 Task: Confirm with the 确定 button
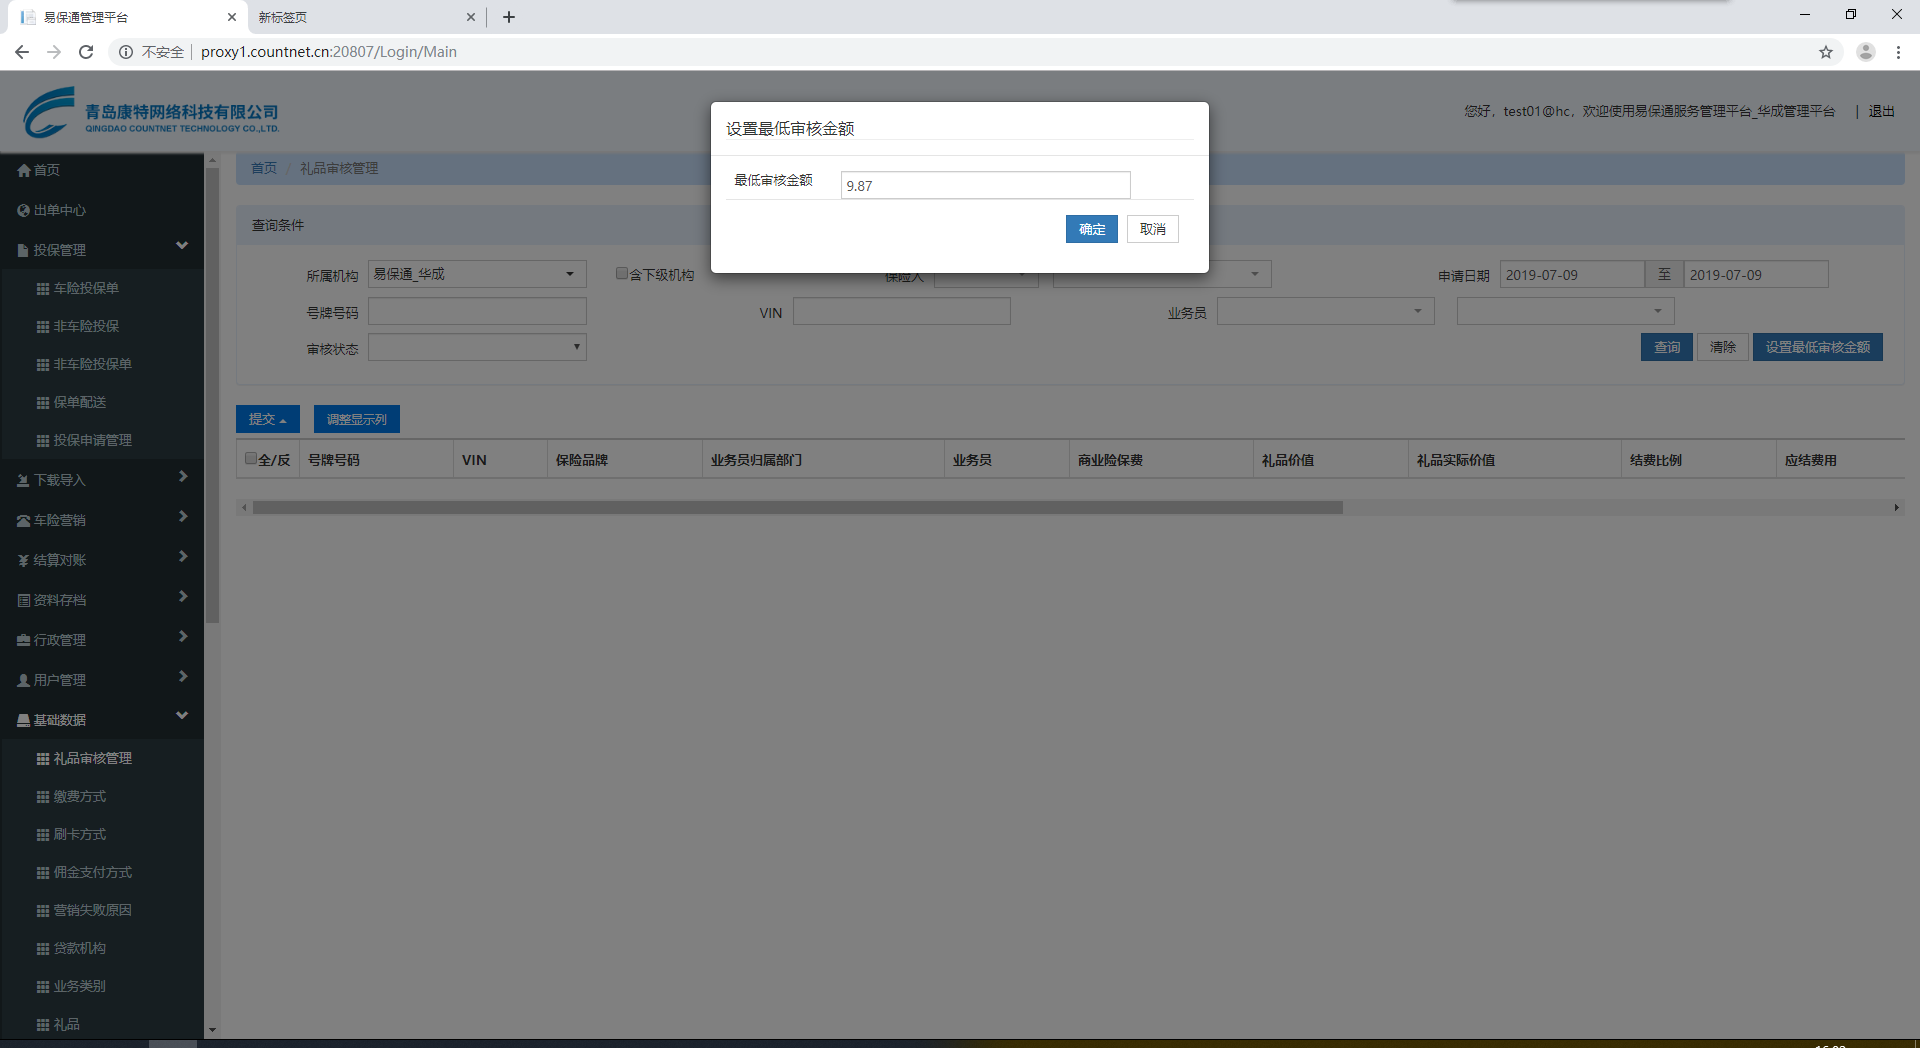pyautogui.click(x=1091, y=229)
